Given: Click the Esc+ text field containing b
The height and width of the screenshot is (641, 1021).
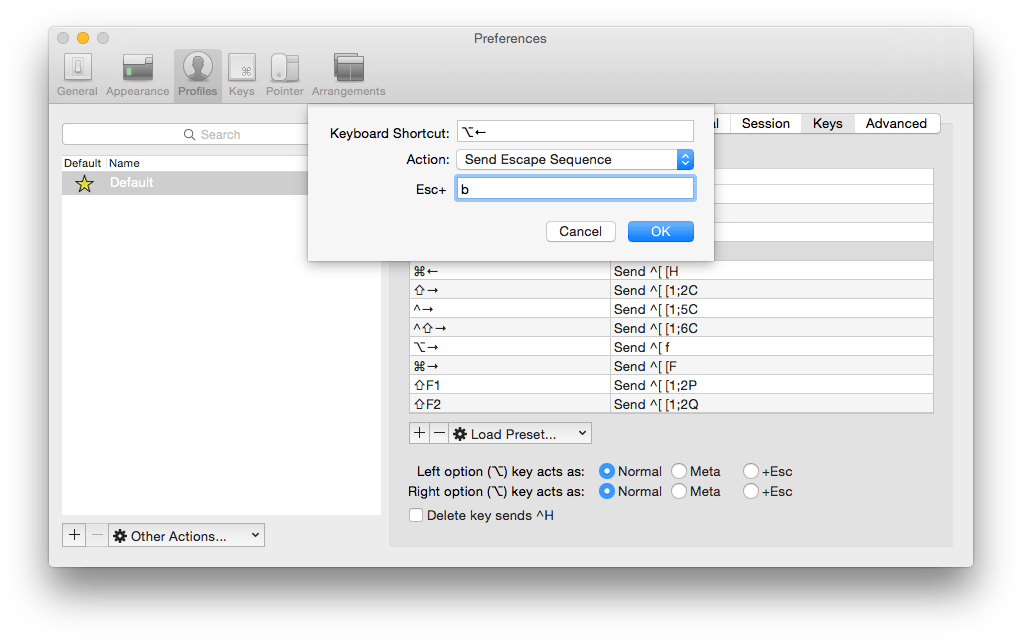Looking at the screenshot, I should click(x=575, y=187).
